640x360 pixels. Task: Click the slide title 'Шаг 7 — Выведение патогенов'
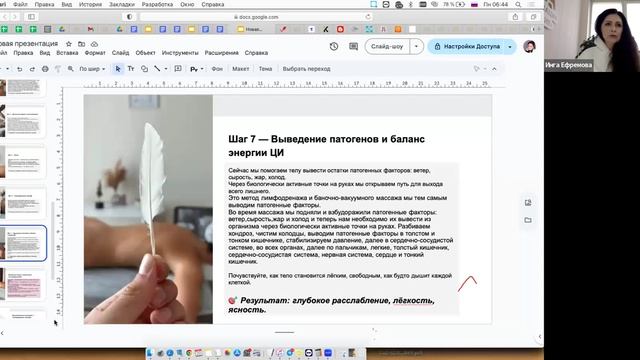326,146
